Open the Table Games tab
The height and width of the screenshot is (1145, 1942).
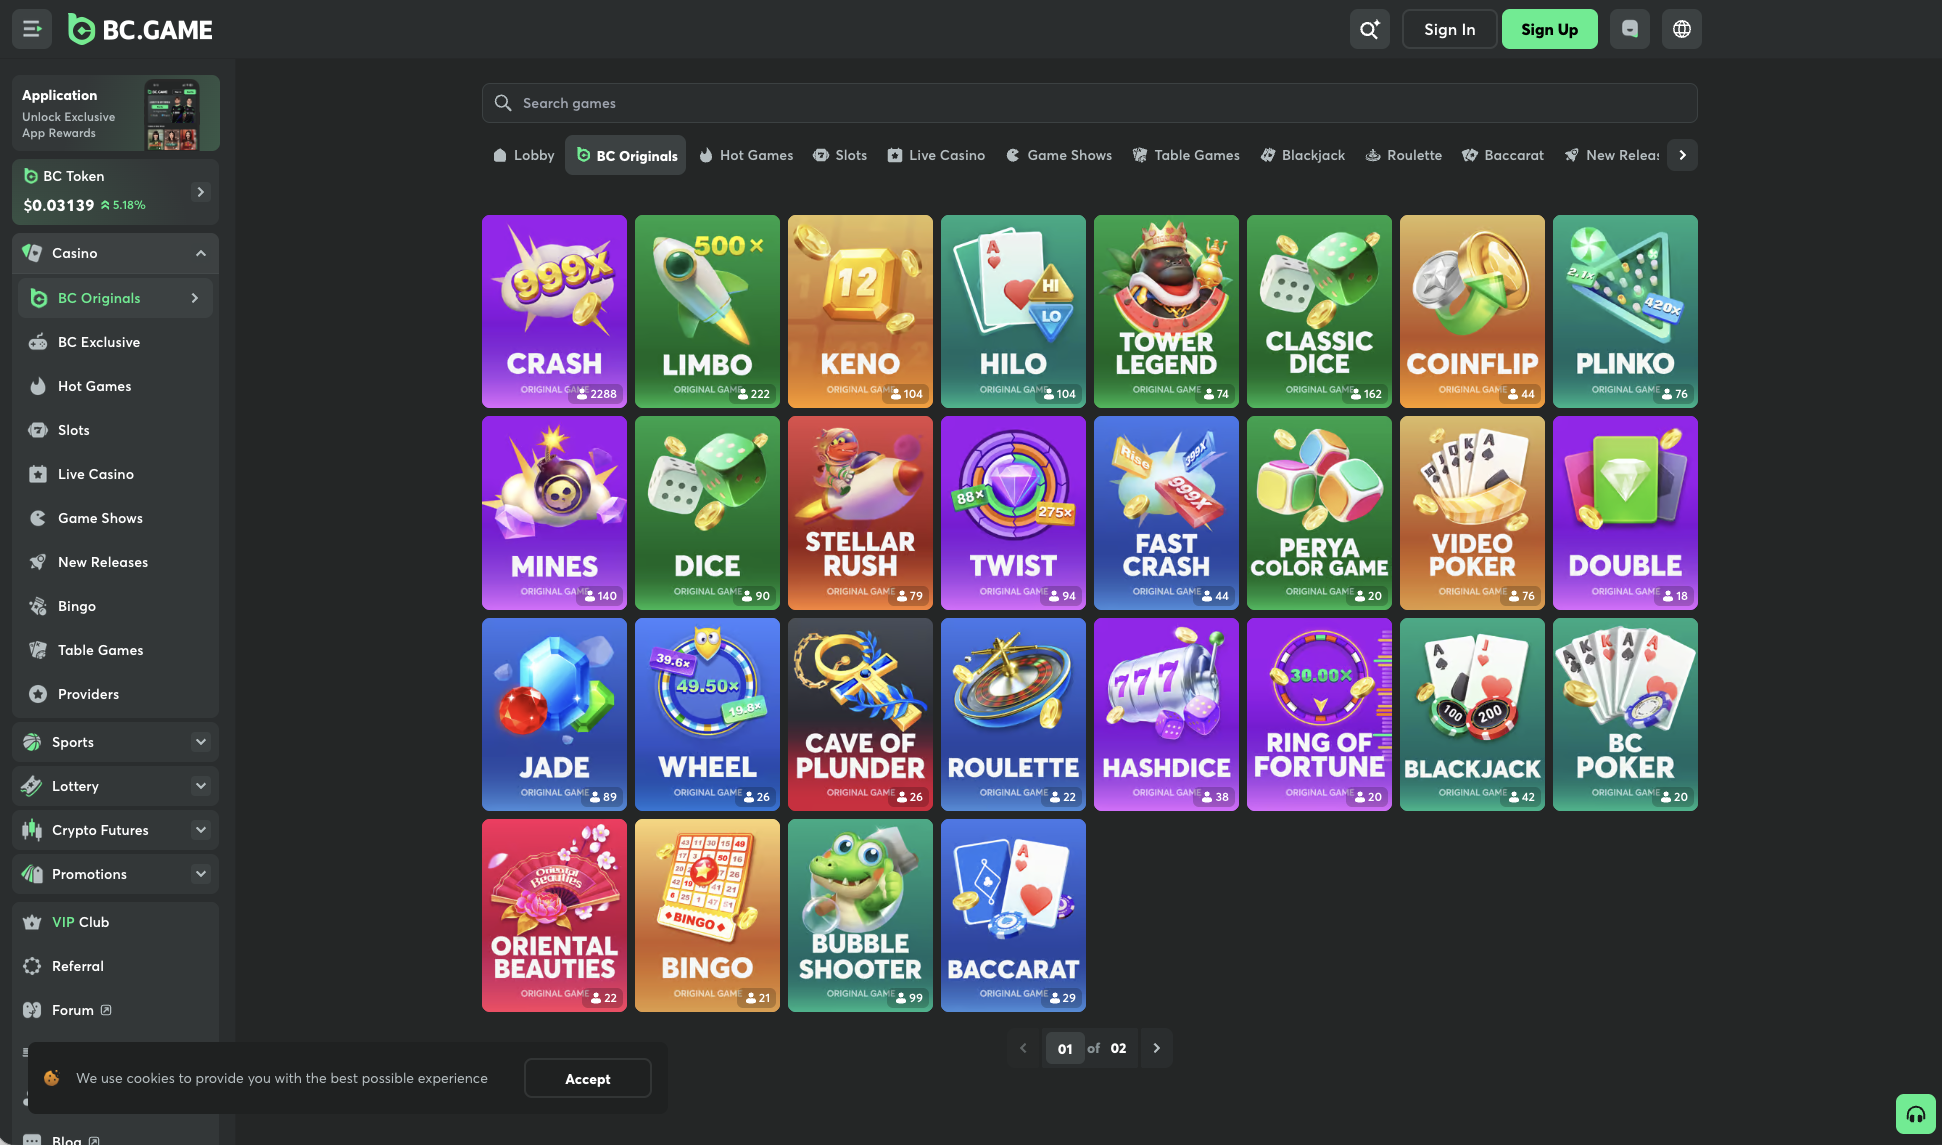click(x=1186, y=155)
